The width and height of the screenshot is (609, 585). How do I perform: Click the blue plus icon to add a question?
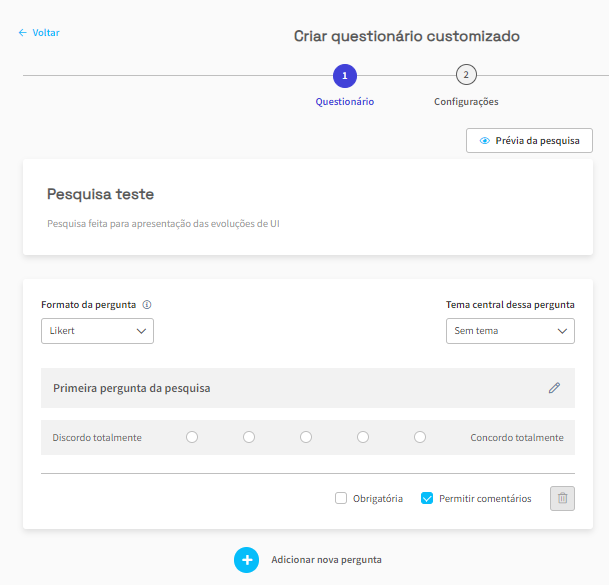coord(246,560)
